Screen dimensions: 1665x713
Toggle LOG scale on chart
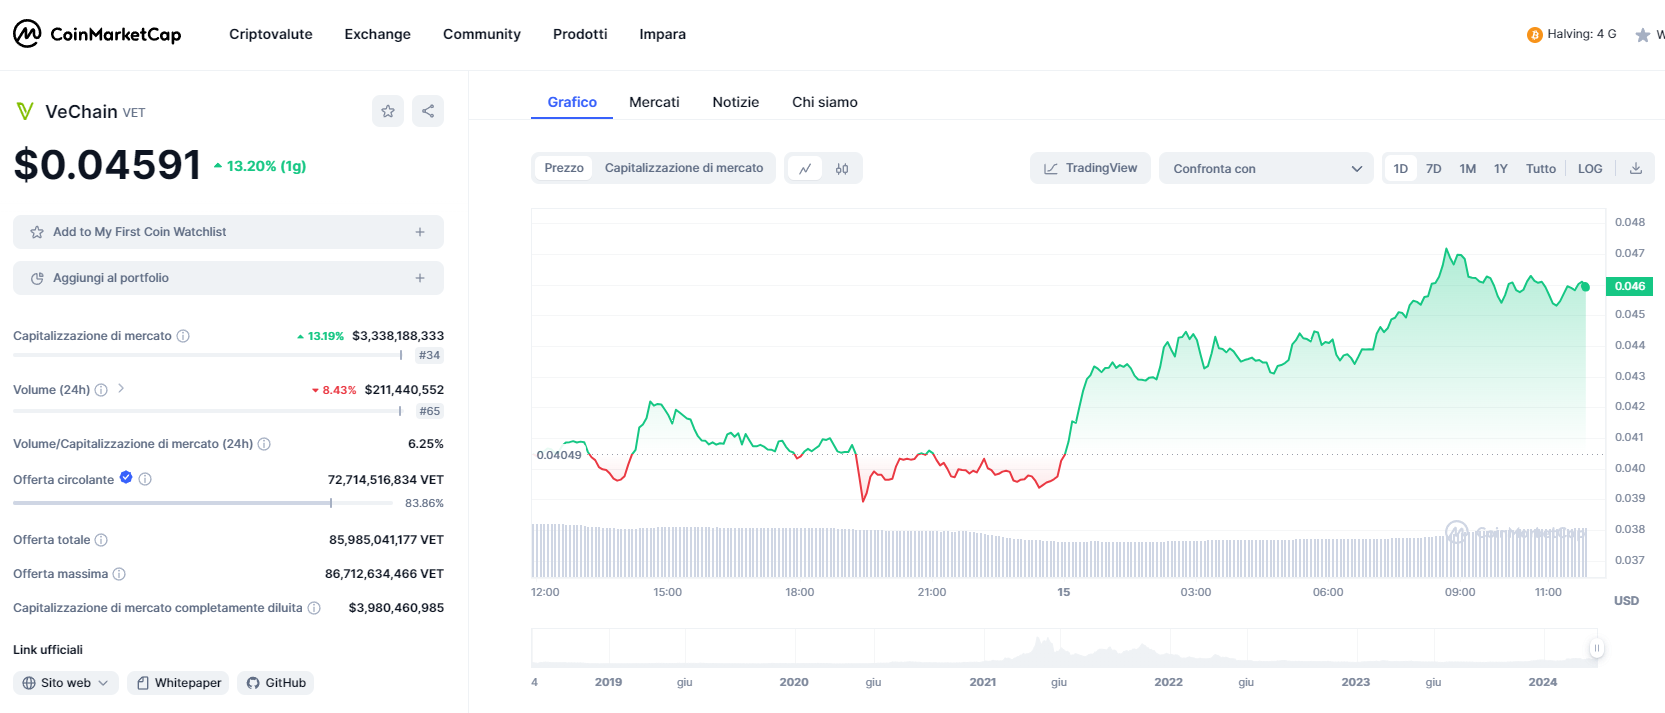click(1590, 169)
